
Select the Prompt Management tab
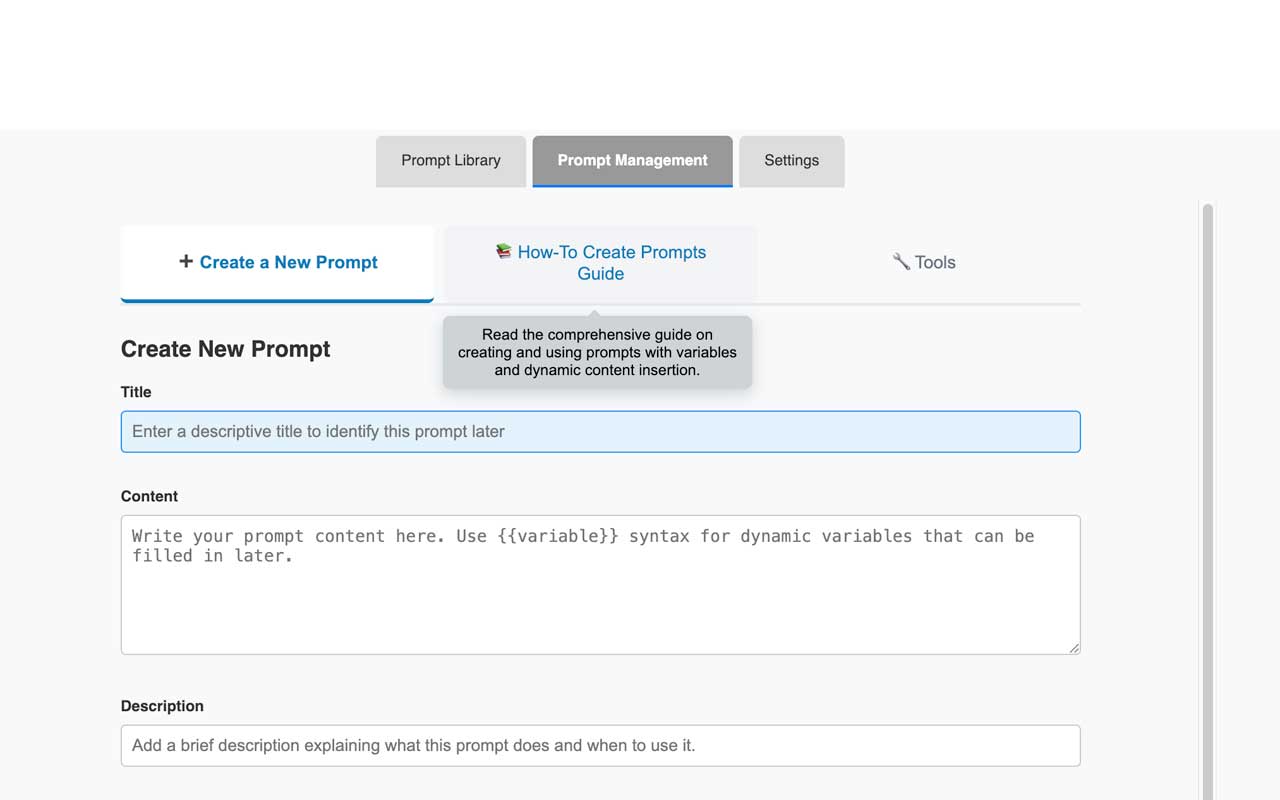coord(632,160)
